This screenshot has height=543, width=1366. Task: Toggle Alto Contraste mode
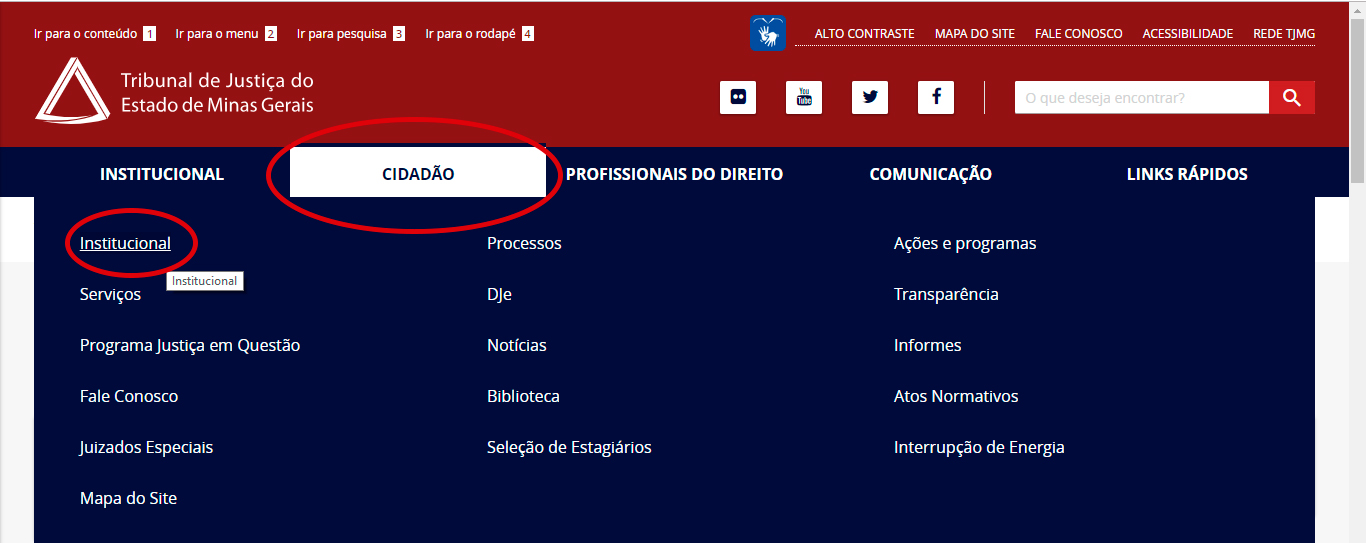pos(864,34)
